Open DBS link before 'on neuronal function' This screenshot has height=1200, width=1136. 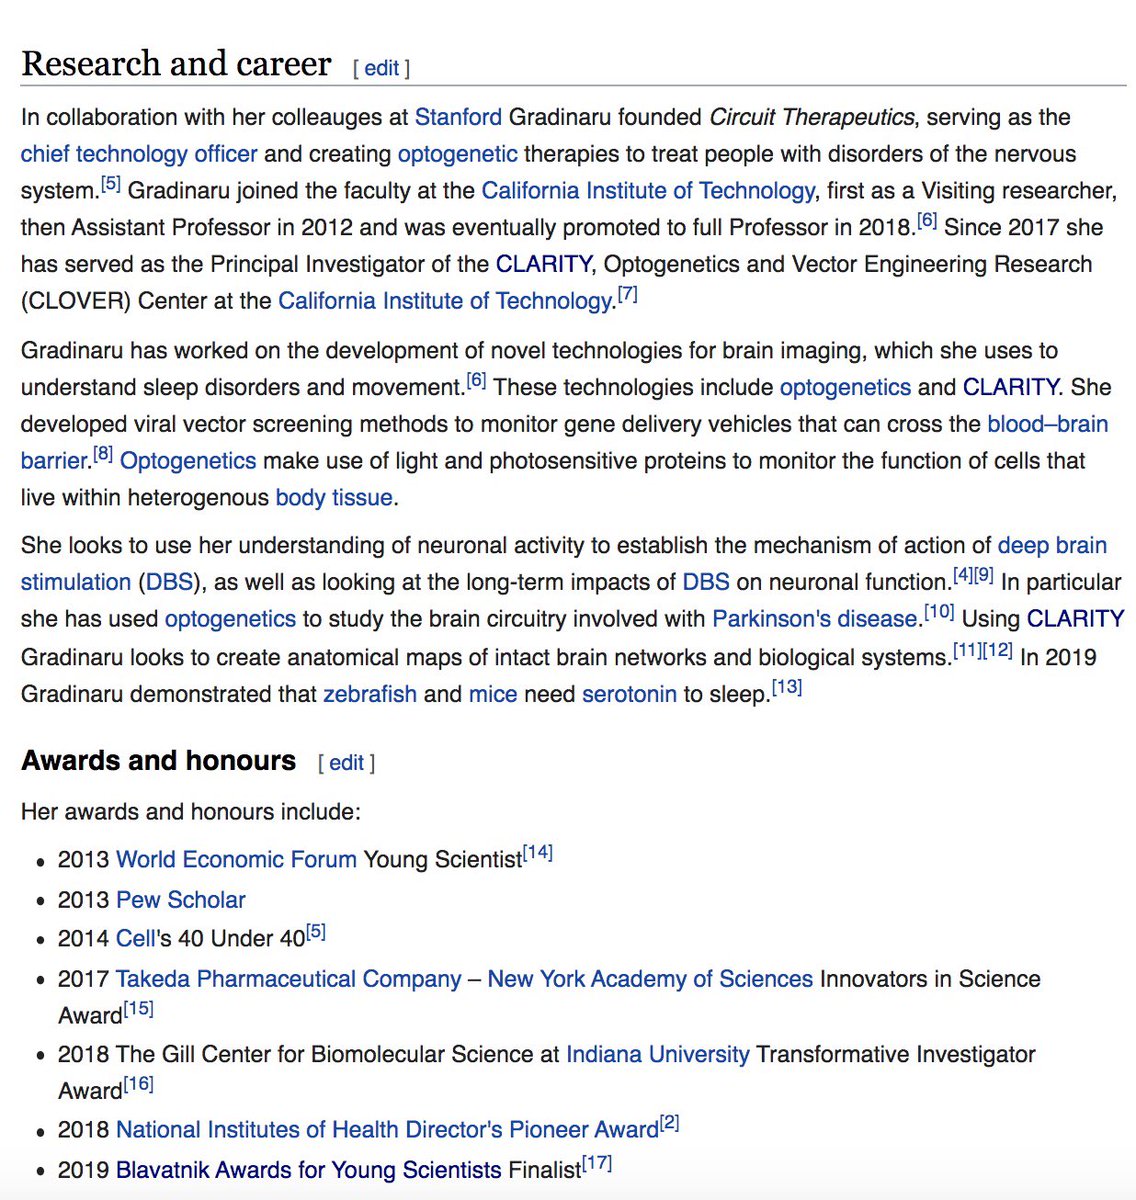(x=705, y=582)
